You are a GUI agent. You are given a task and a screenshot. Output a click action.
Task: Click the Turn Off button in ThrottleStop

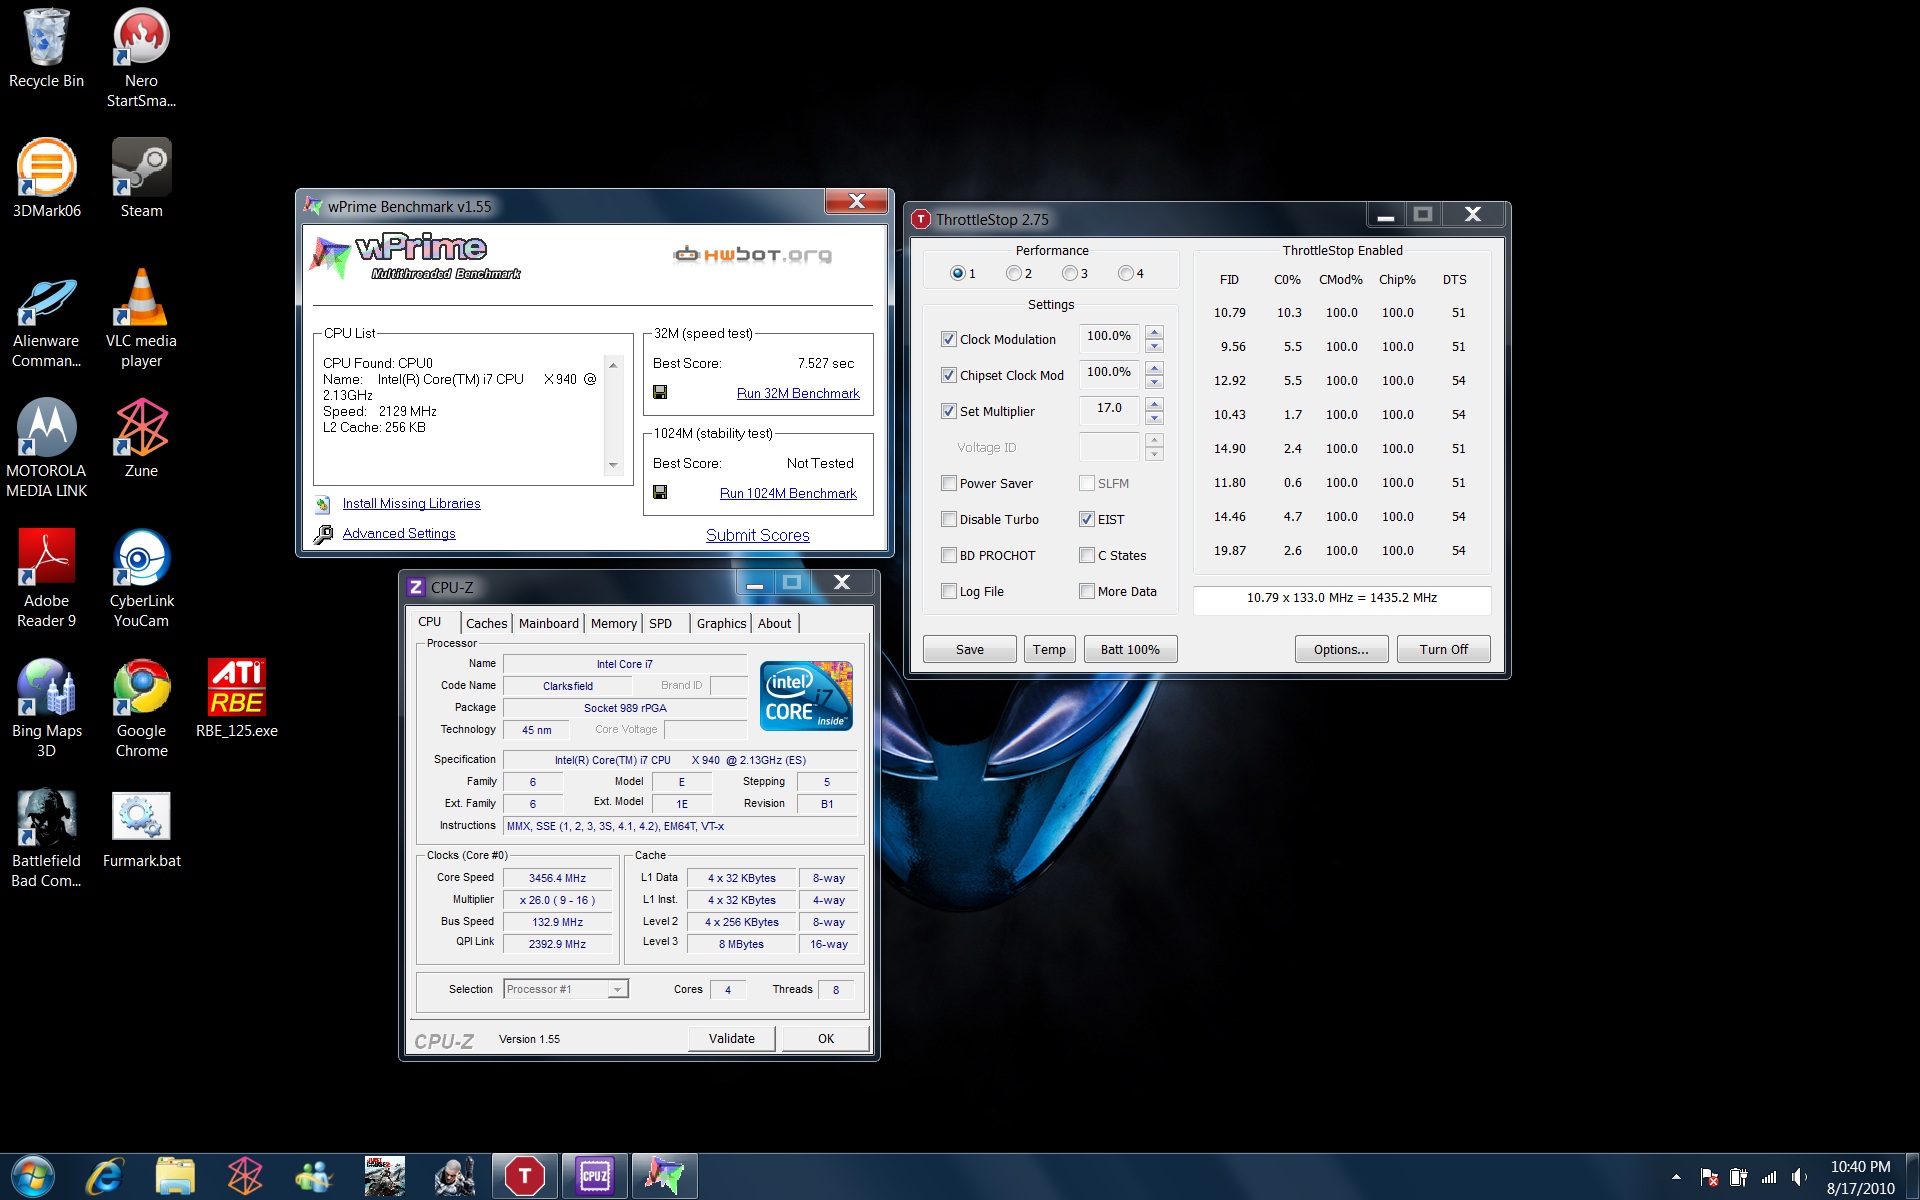[x=1443, y=649]
